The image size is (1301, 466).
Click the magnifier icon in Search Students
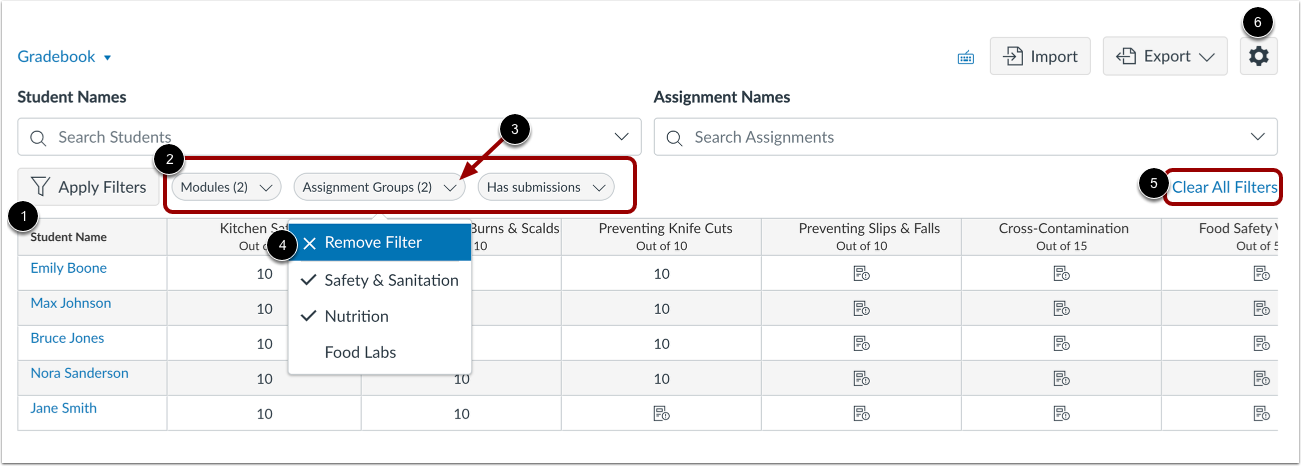[x=38, y=137]
